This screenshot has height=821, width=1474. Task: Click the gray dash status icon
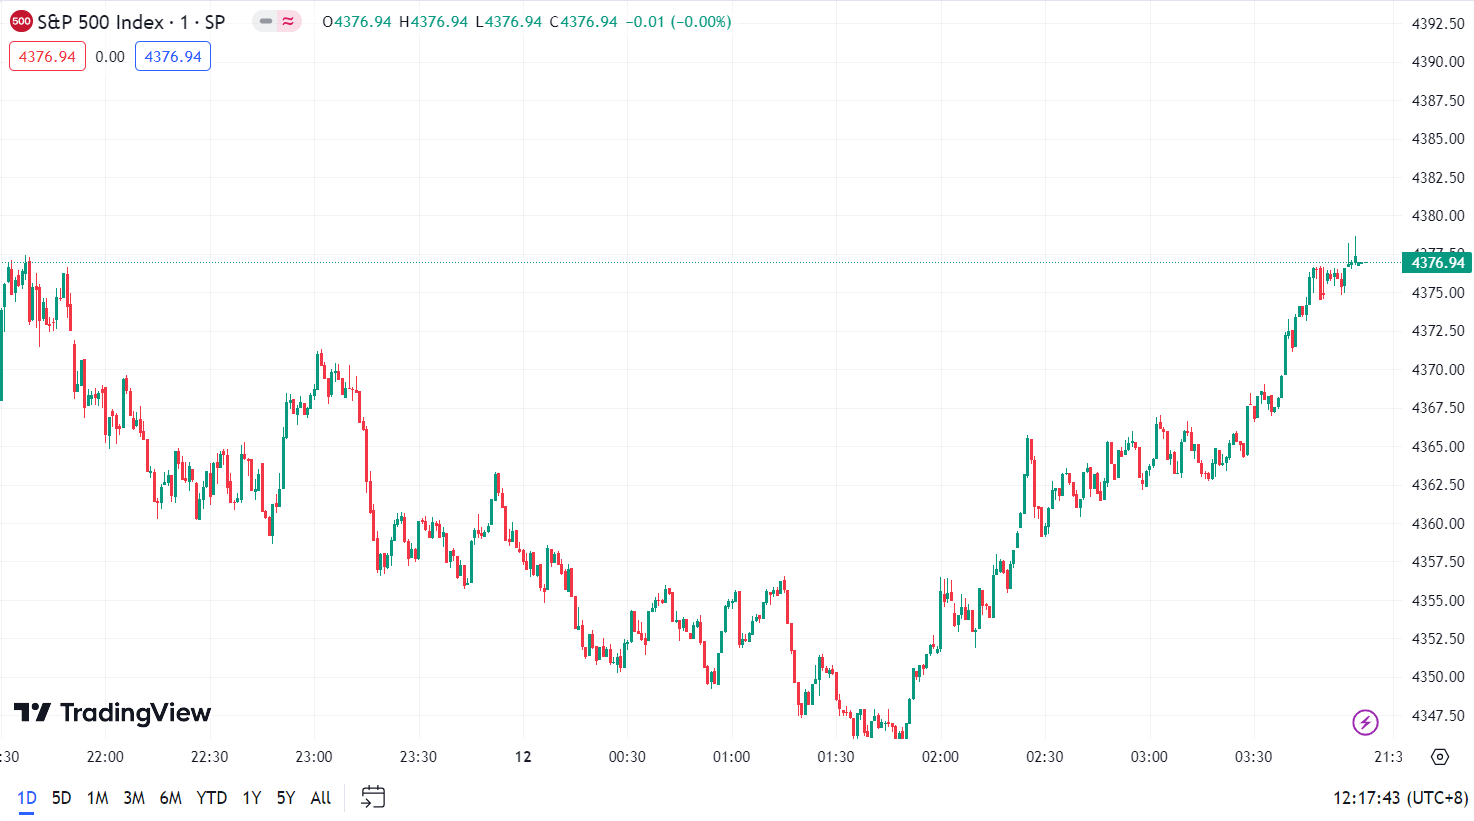pos(265,21)
